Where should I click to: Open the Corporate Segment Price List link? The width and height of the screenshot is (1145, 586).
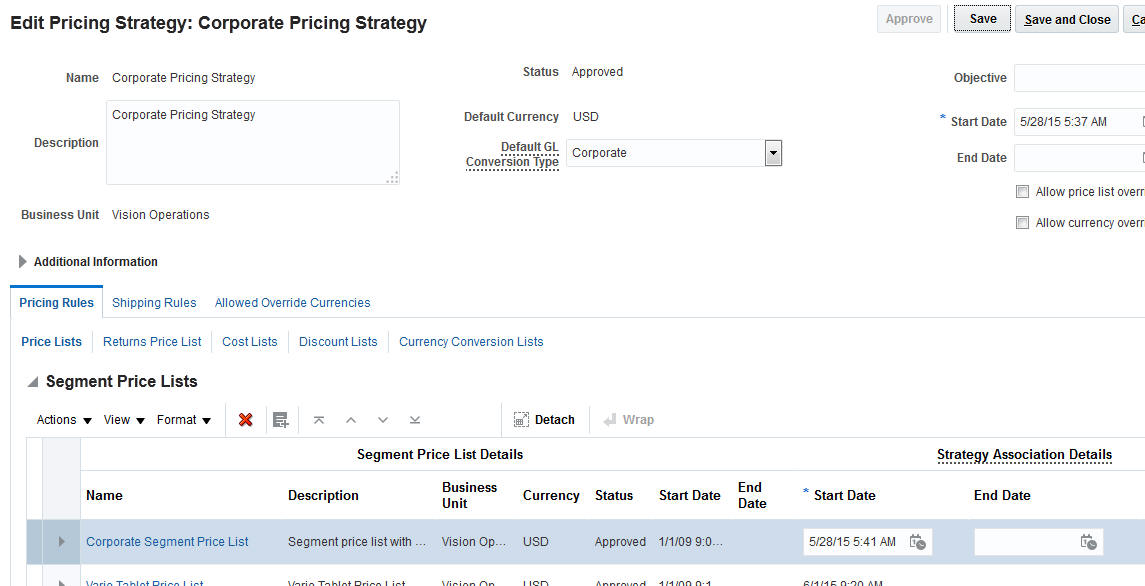click(x=166, y=541)
